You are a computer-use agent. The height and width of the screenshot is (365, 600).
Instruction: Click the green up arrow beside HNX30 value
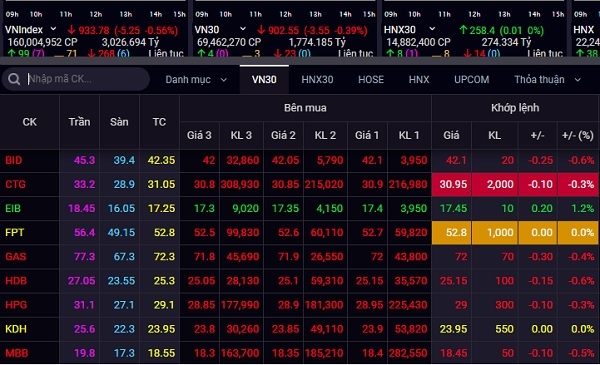463,29
